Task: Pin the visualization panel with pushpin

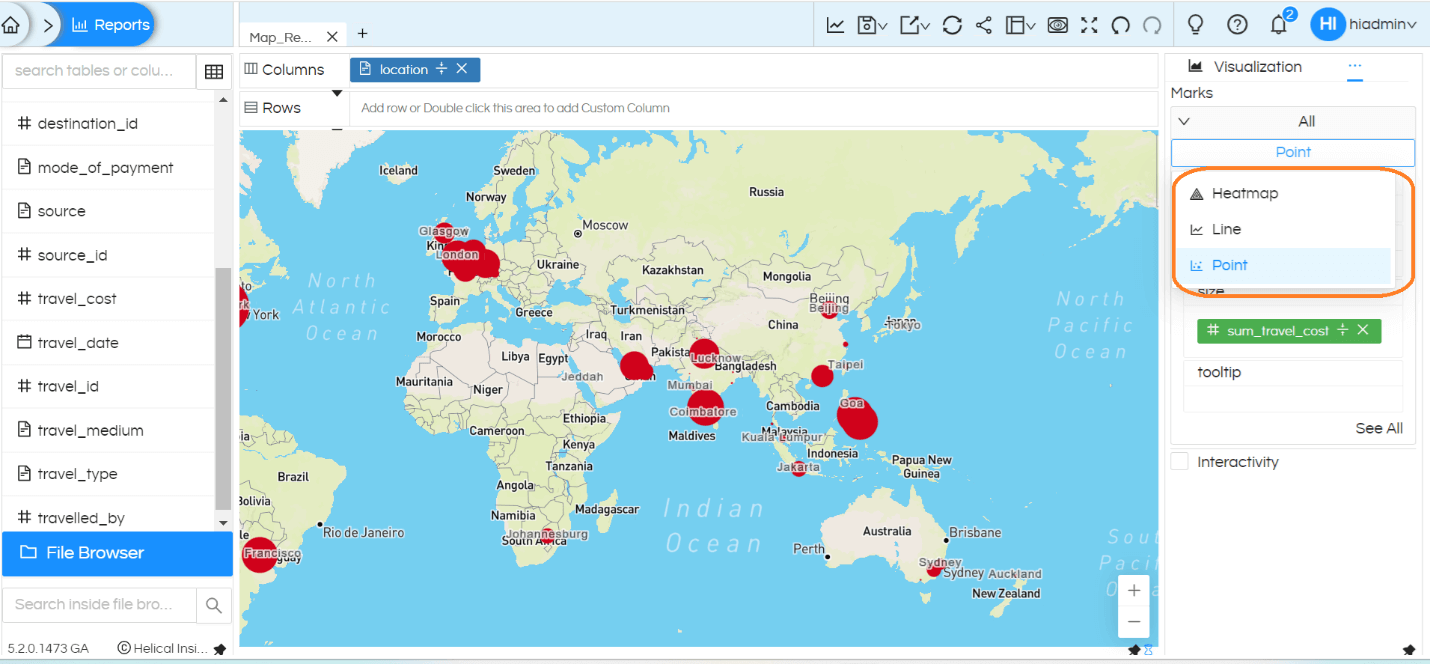Action: click(1409, 650)
